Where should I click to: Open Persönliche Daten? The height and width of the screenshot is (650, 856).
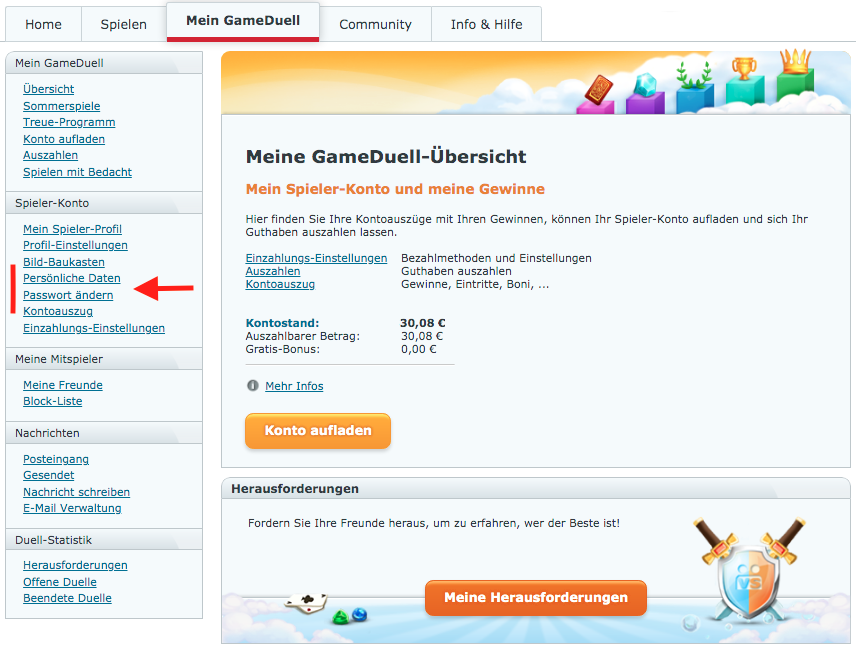tap(72, 278)
